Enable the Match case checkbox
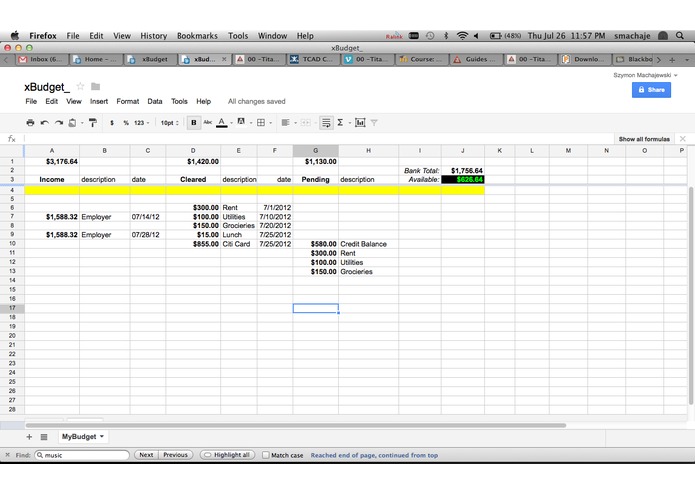 [266, 455]
